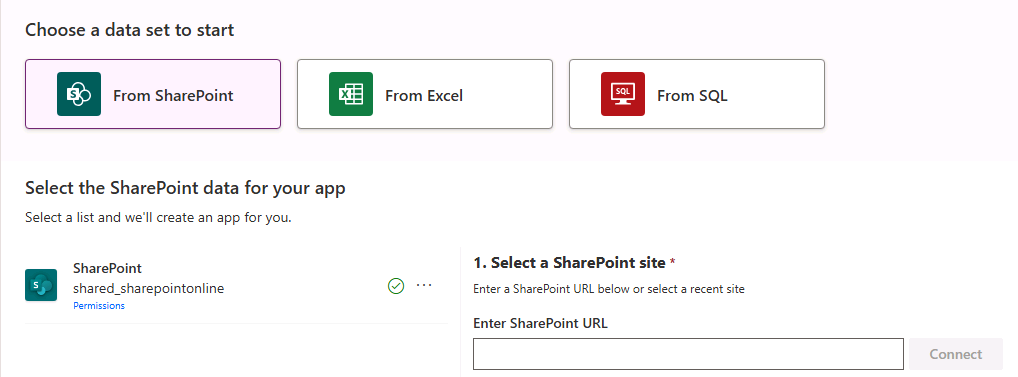Click the teal SharePoint connection icon
1018x377 pixels.
click(41, 285)
